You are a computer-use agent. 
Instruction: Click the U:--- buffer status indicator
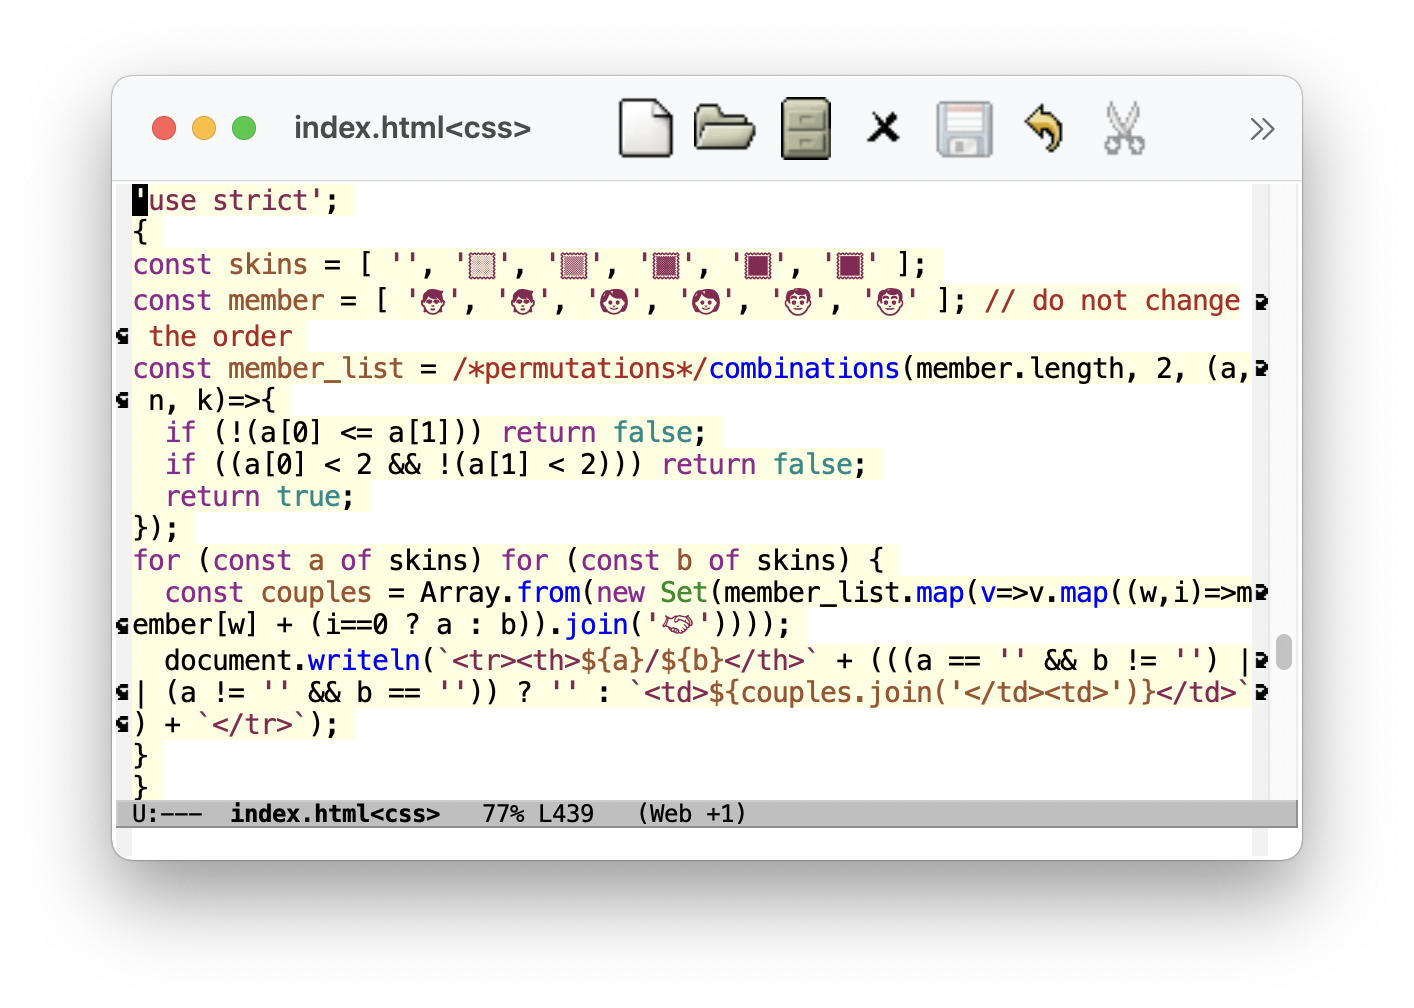click(x=167, y=814)
